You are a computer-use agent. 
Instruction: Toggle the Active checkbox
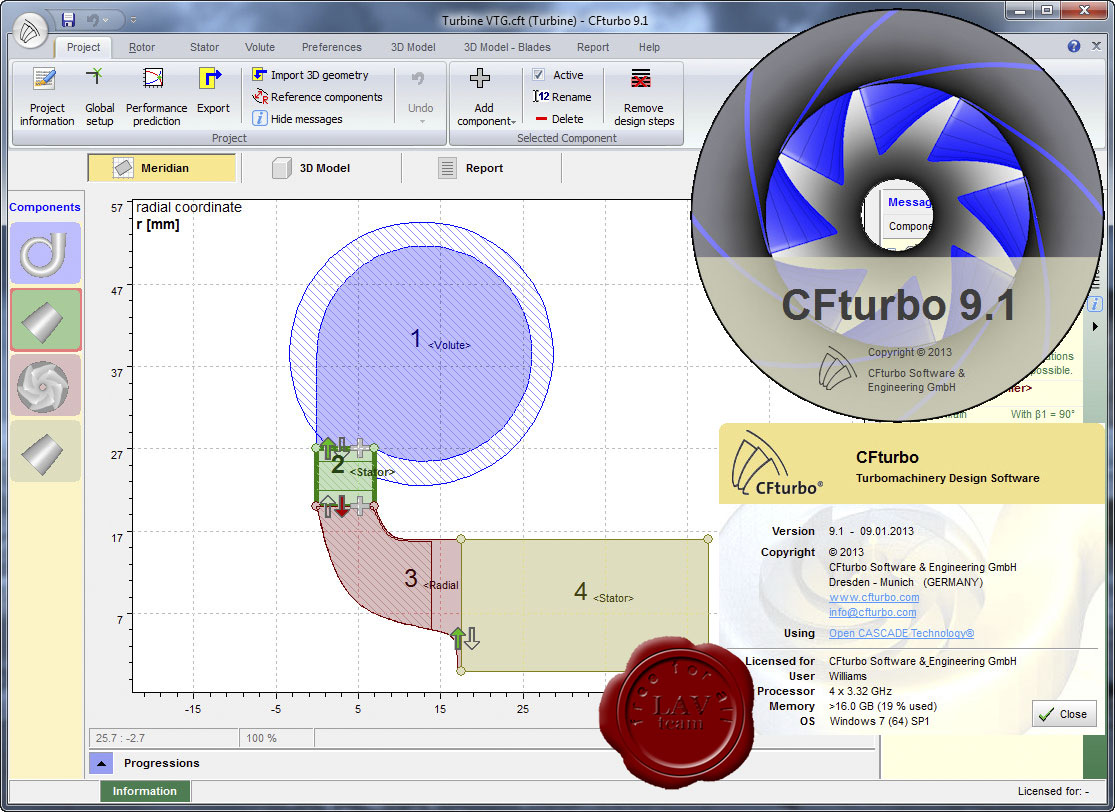[539, 75]
